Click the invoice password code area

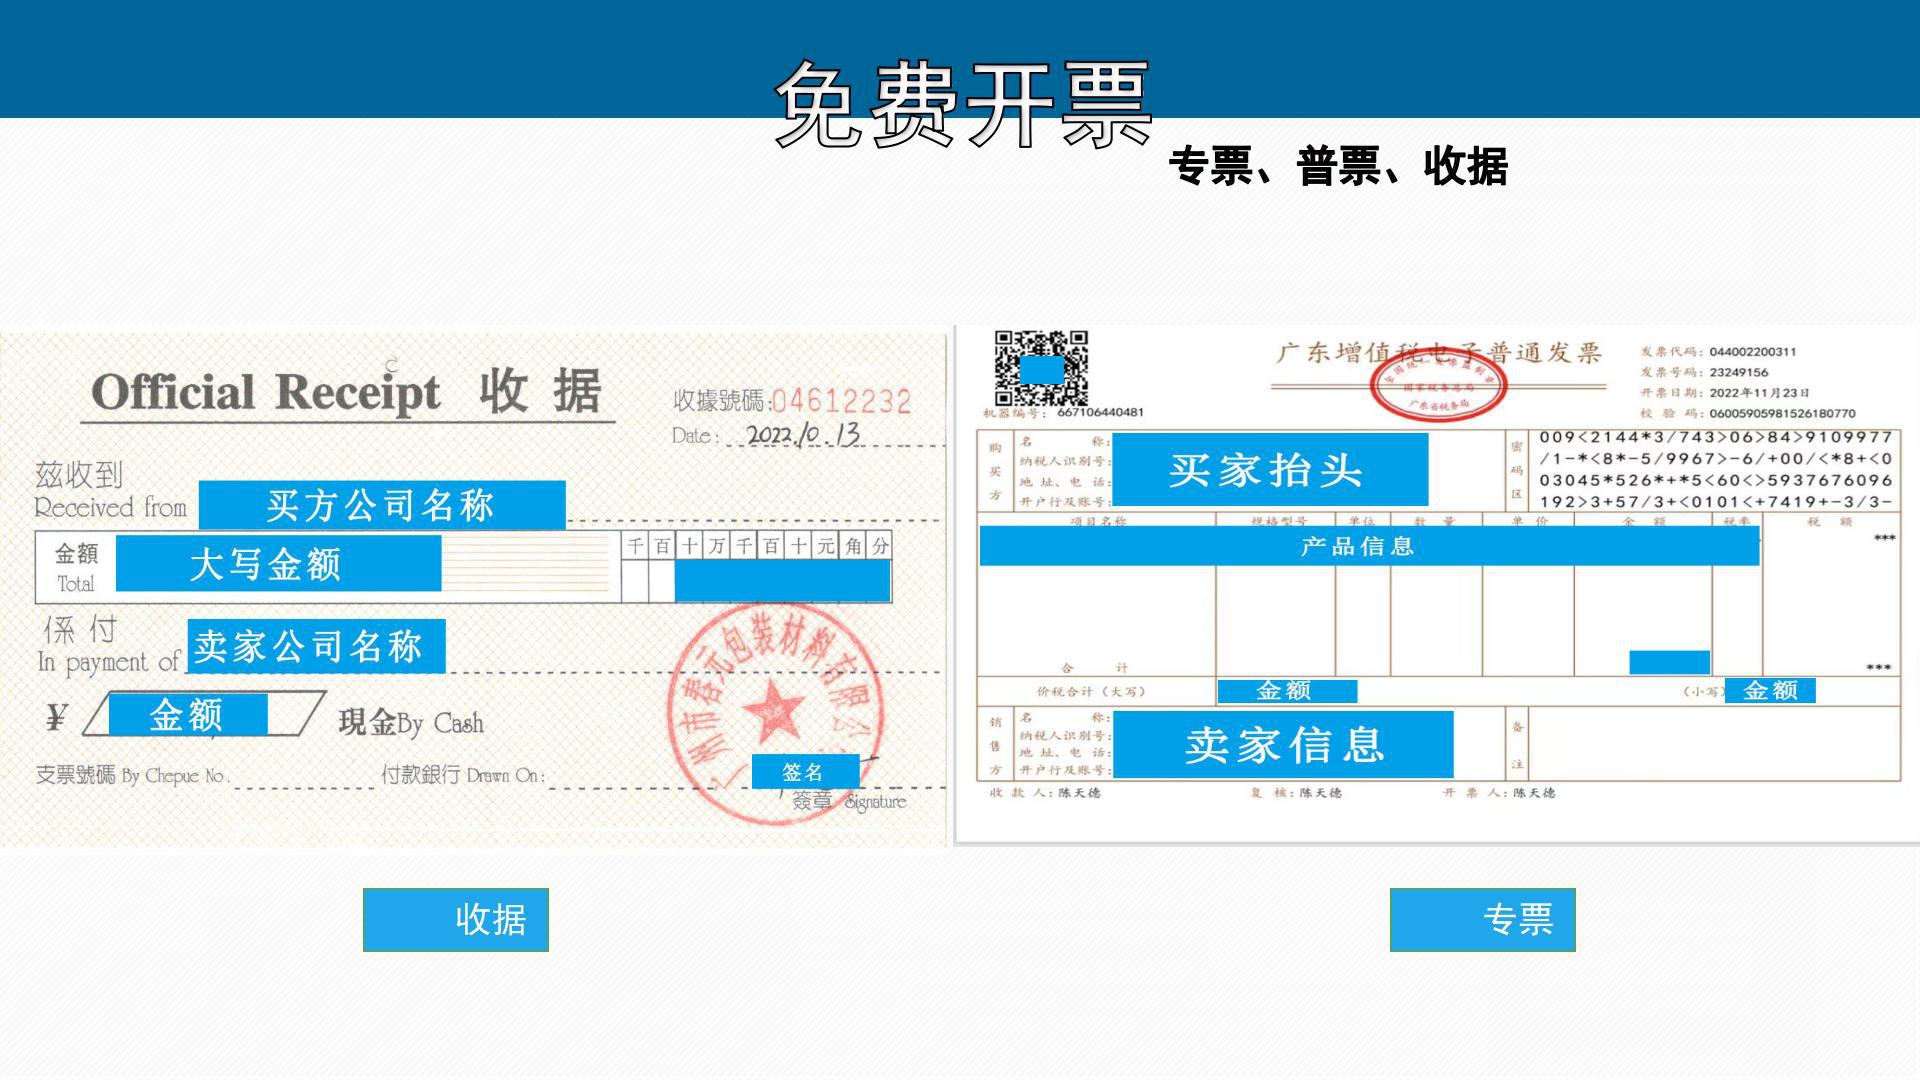(1714, 470)
